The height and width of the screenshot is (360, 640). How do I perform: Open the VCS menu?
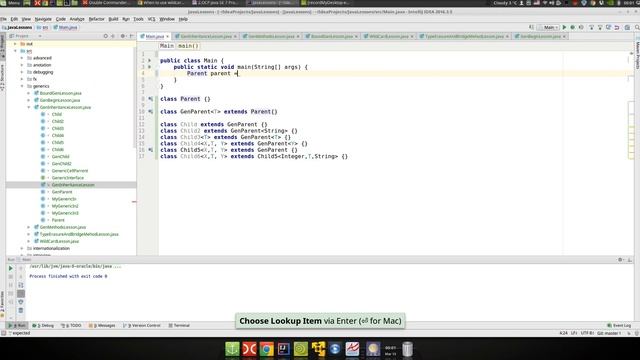(x=151, y=19)
